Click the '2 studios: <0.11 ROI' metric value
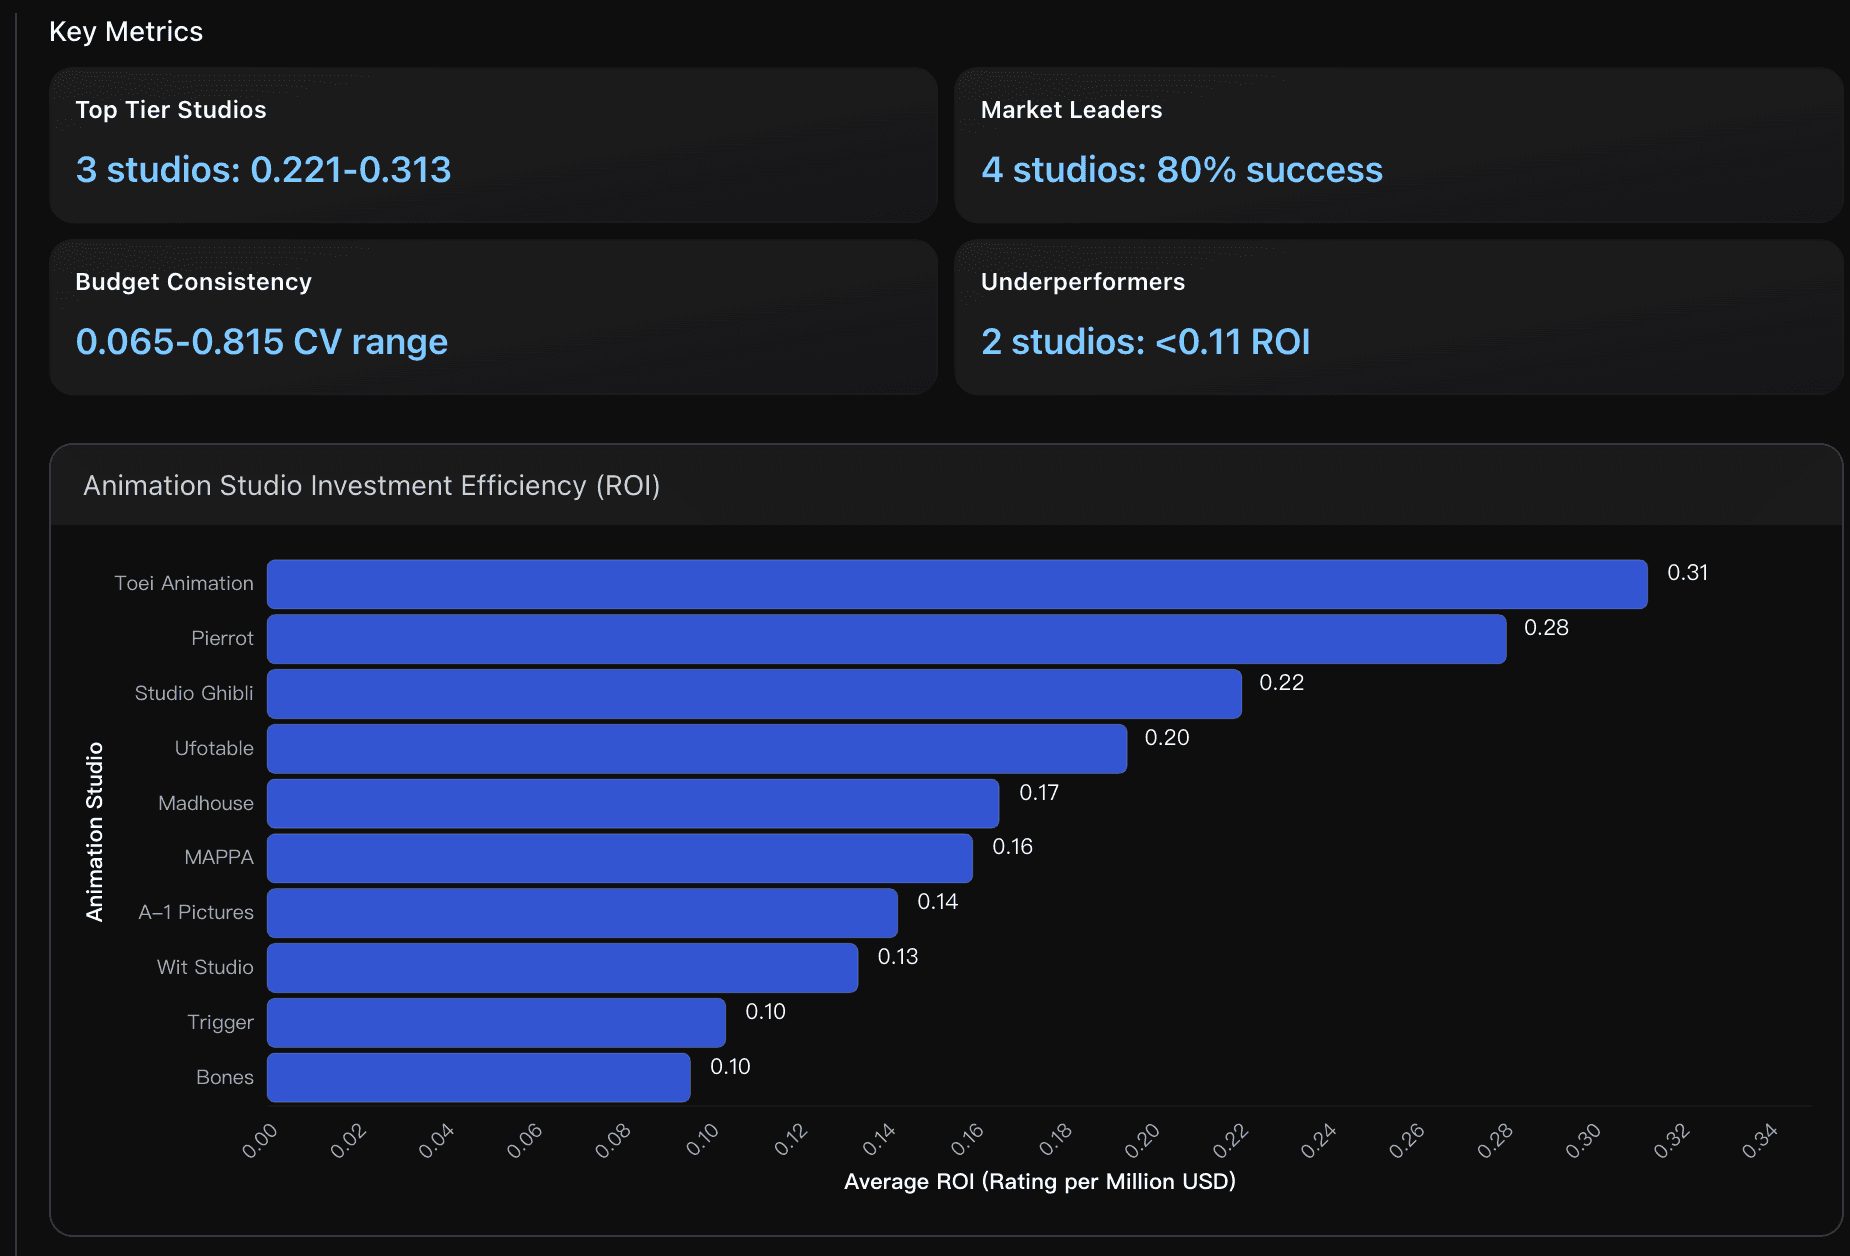This screenshot has width=1850, height=1256. click(1145, 342)
